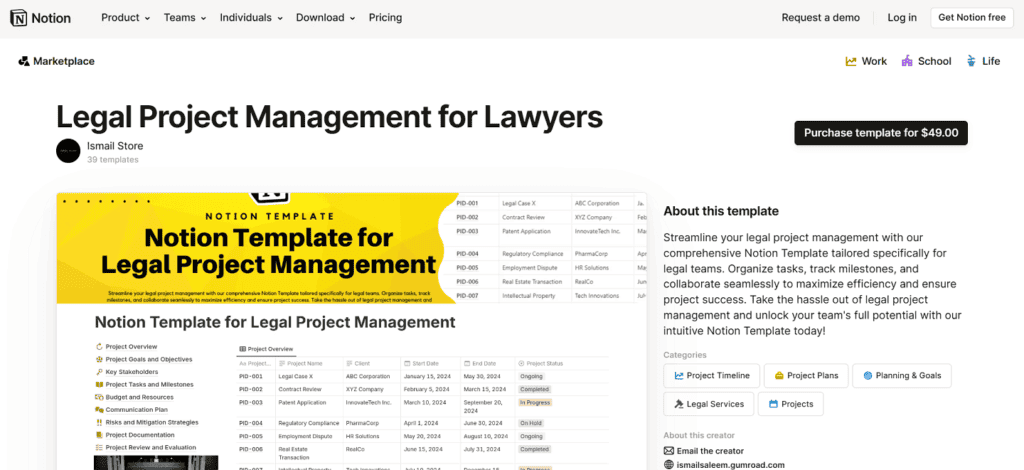Click the About this creator label
This screenshot has width=1024, height=470.
699,435
